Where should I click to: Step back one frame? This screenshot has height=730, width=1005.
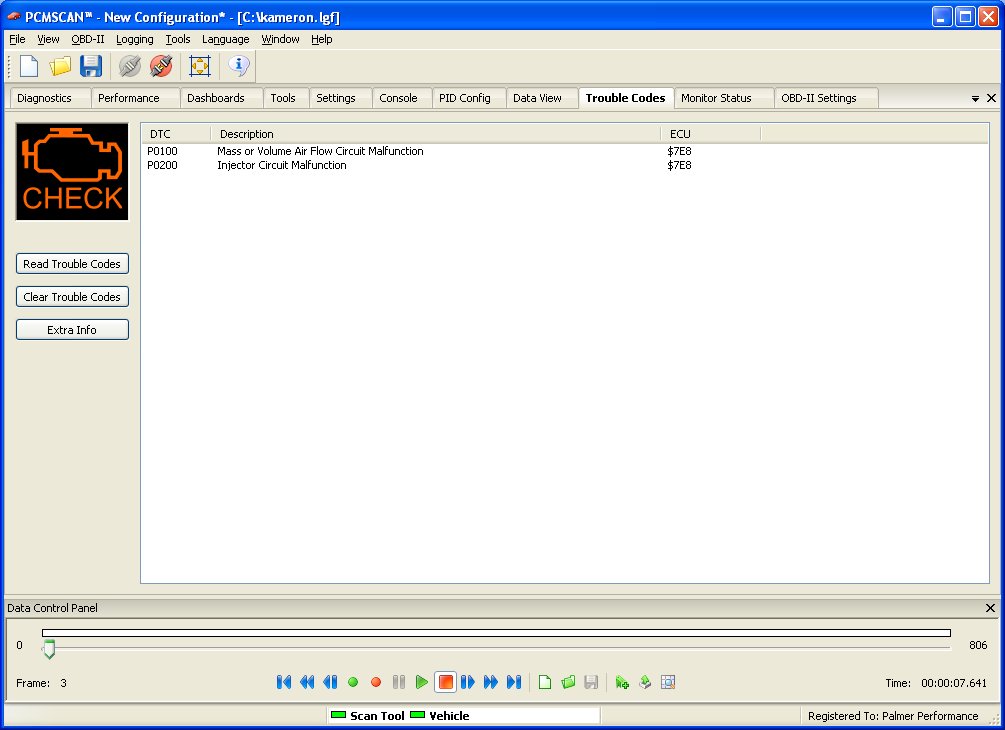330,682
